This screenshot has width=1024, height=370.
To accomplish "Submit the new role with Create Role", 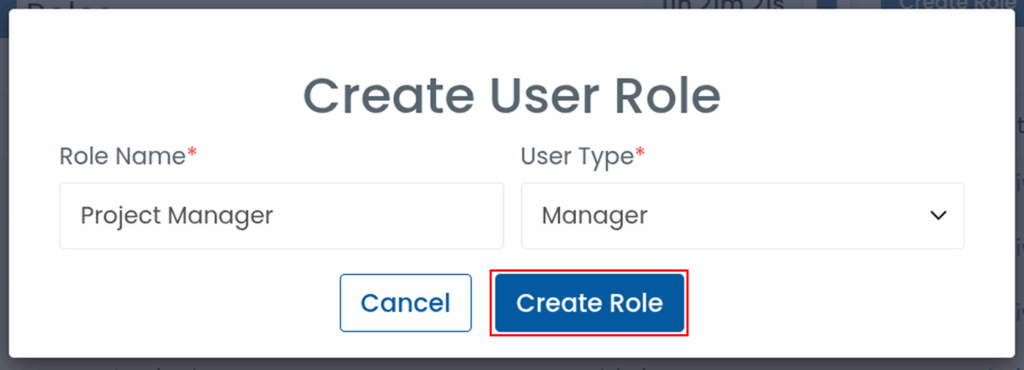I will pyautogui.click(x=589, y=303).
